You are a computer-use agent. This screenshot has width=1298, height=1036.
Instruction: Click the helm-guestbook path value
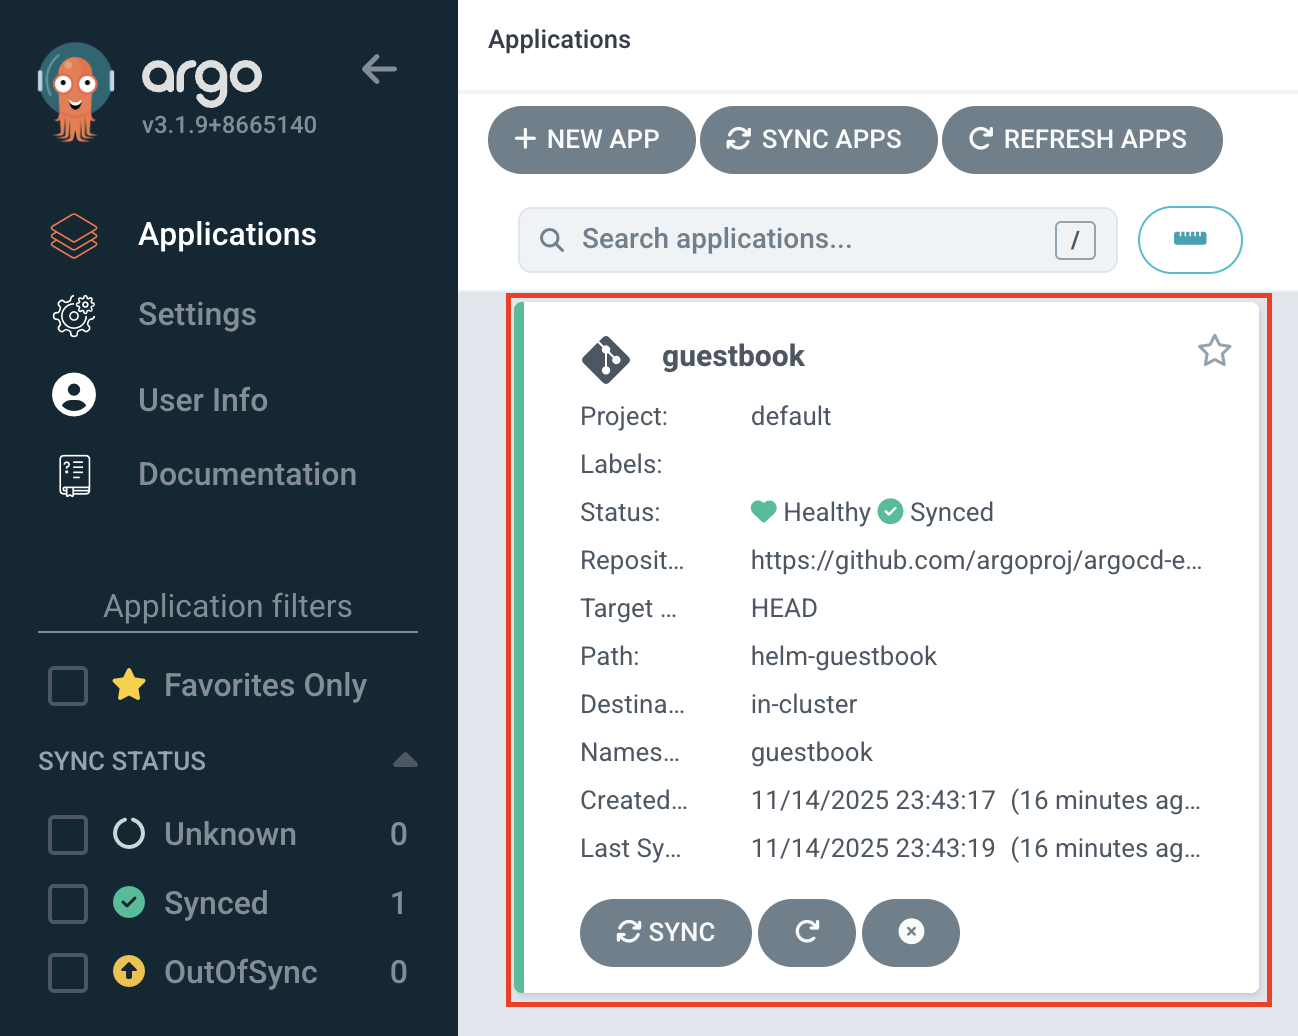(x=844, y=656)
